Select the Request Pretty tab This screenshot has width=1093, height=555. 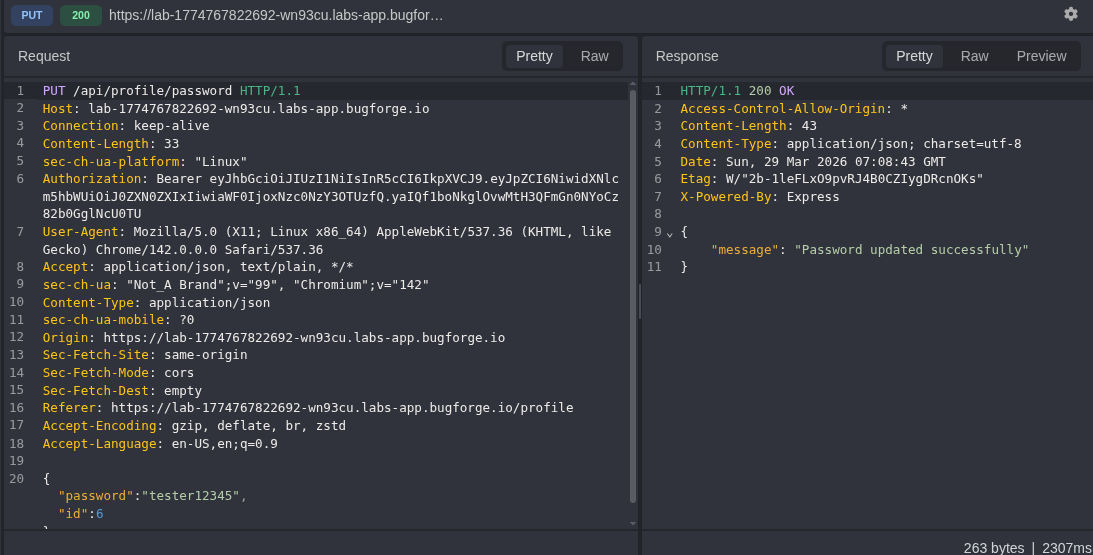(x=534, y=56)
